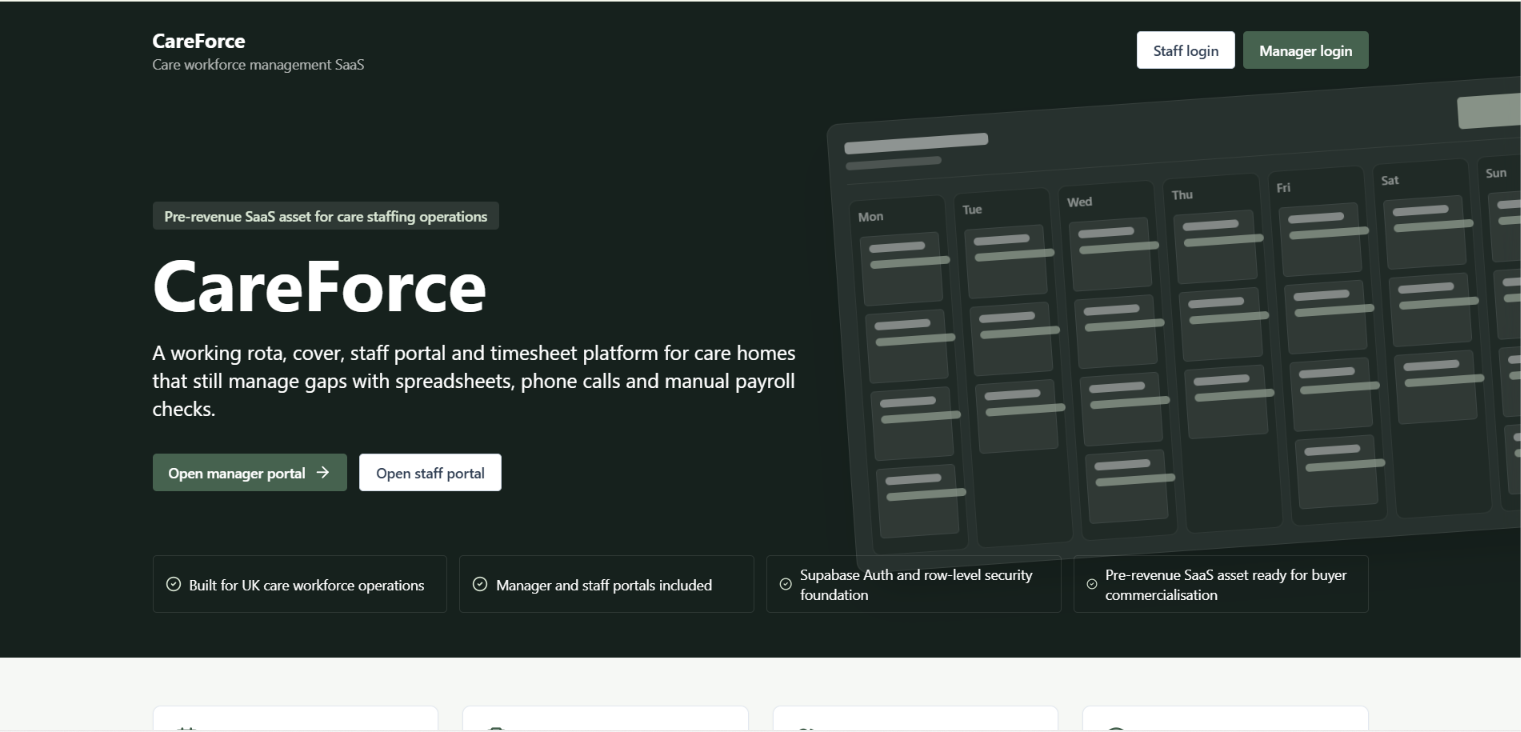This screenshot has height=732, width=1521.
Task: Click the 'Sun' column label in the rota preview
Action: point(1496,173)
